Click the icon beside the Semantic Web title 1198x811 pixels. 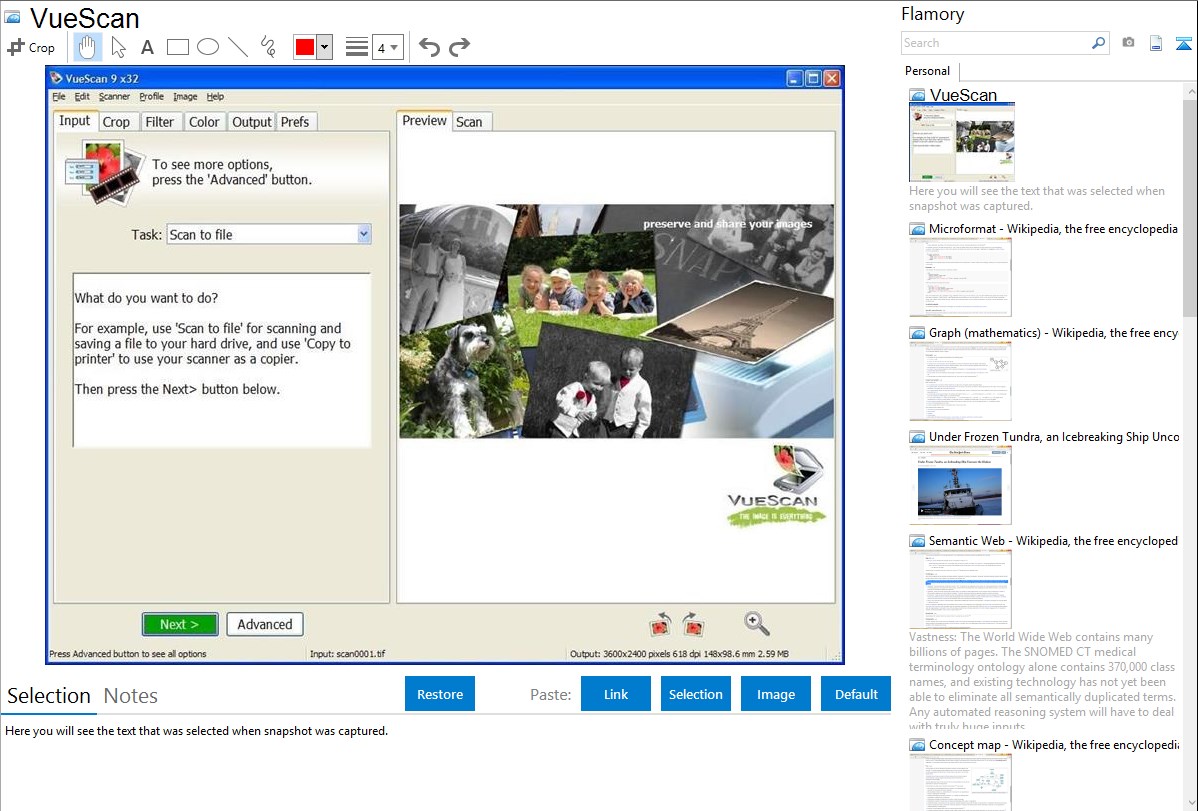pyautogui.click(x=917, y=541)
